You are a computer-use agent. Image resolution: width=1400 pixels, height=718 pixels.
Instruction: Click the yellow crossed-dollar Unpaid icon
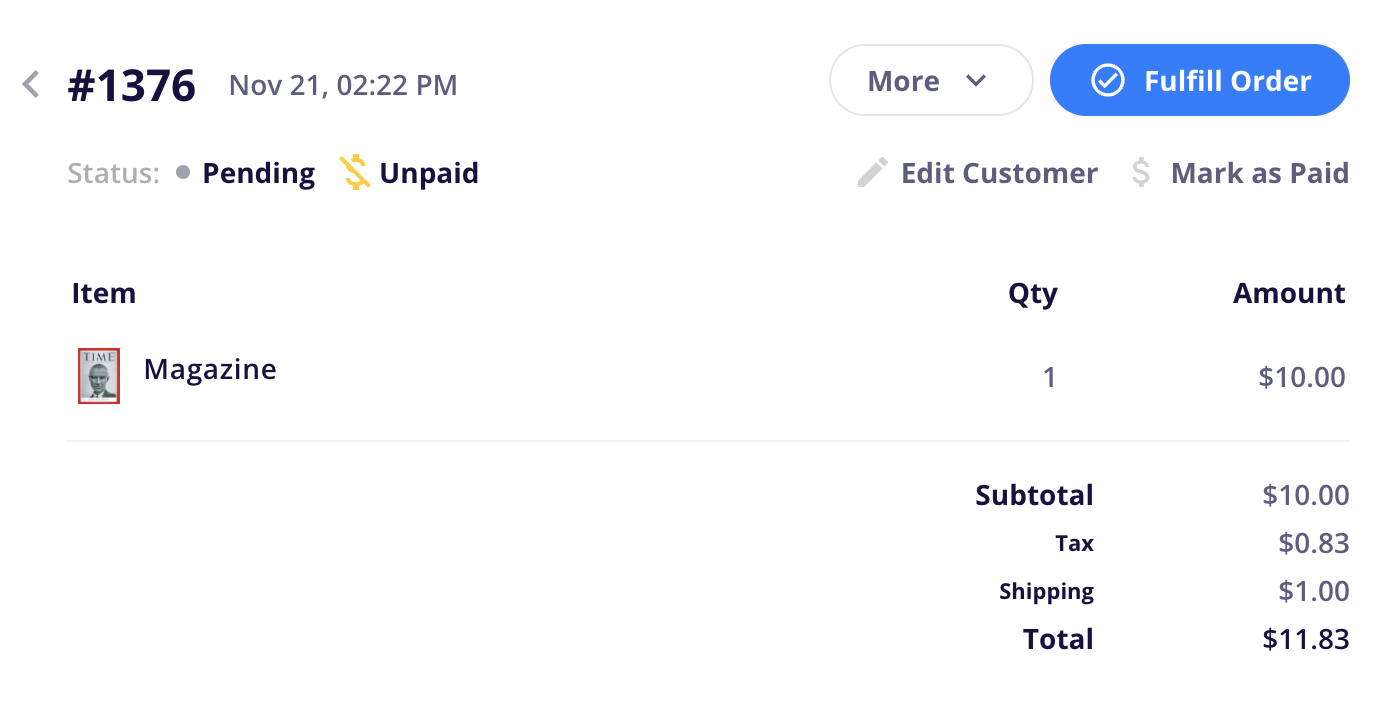355,173
